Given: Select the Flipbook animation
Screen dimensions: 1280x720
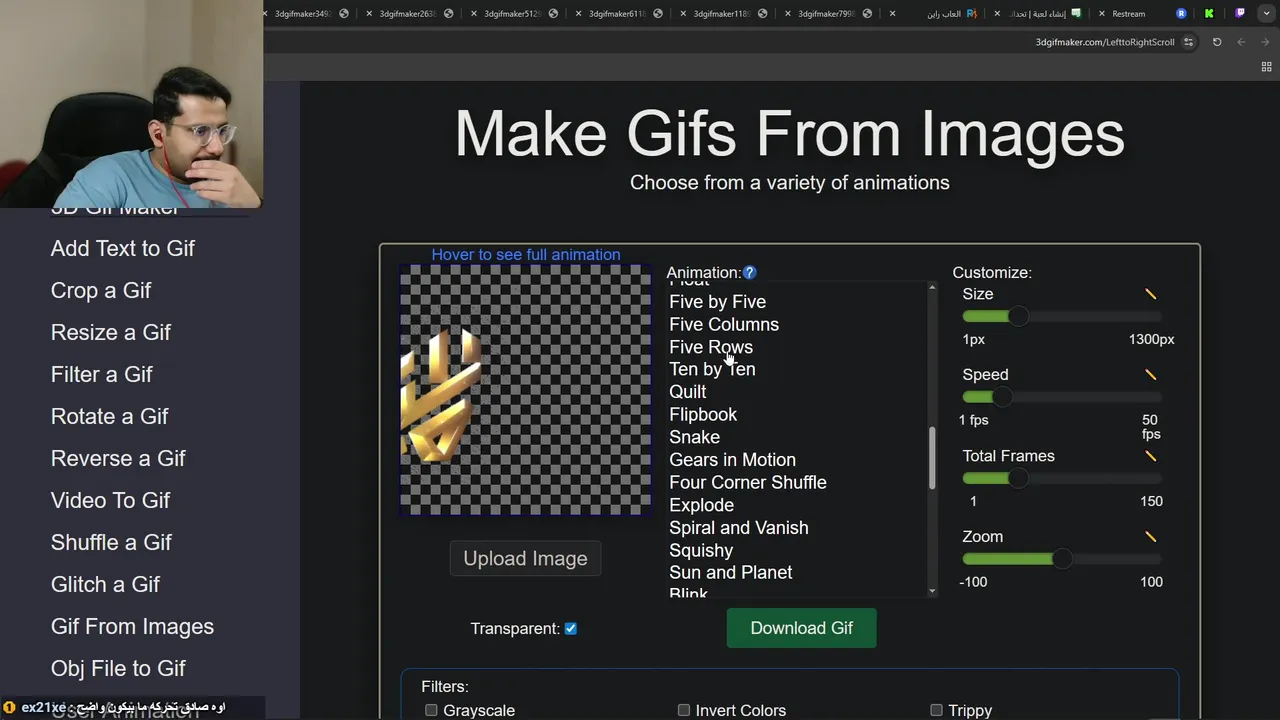Looking at the screenshot, I should (703, 414).
